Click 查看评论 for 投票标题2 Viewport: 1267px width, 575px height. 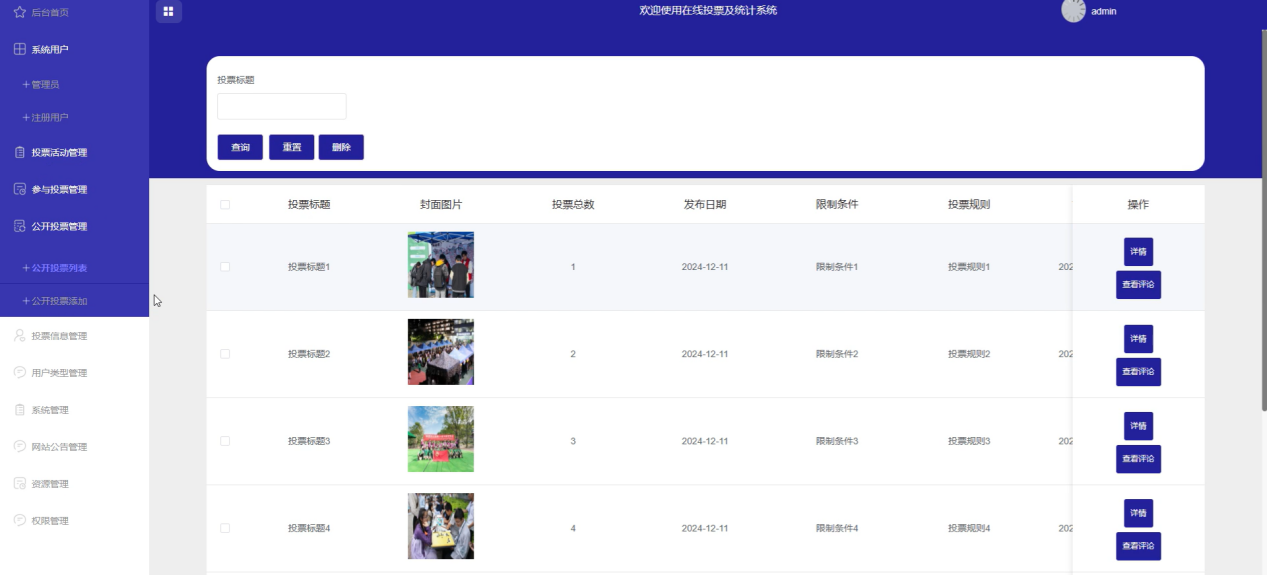(x=1138, y=372)
